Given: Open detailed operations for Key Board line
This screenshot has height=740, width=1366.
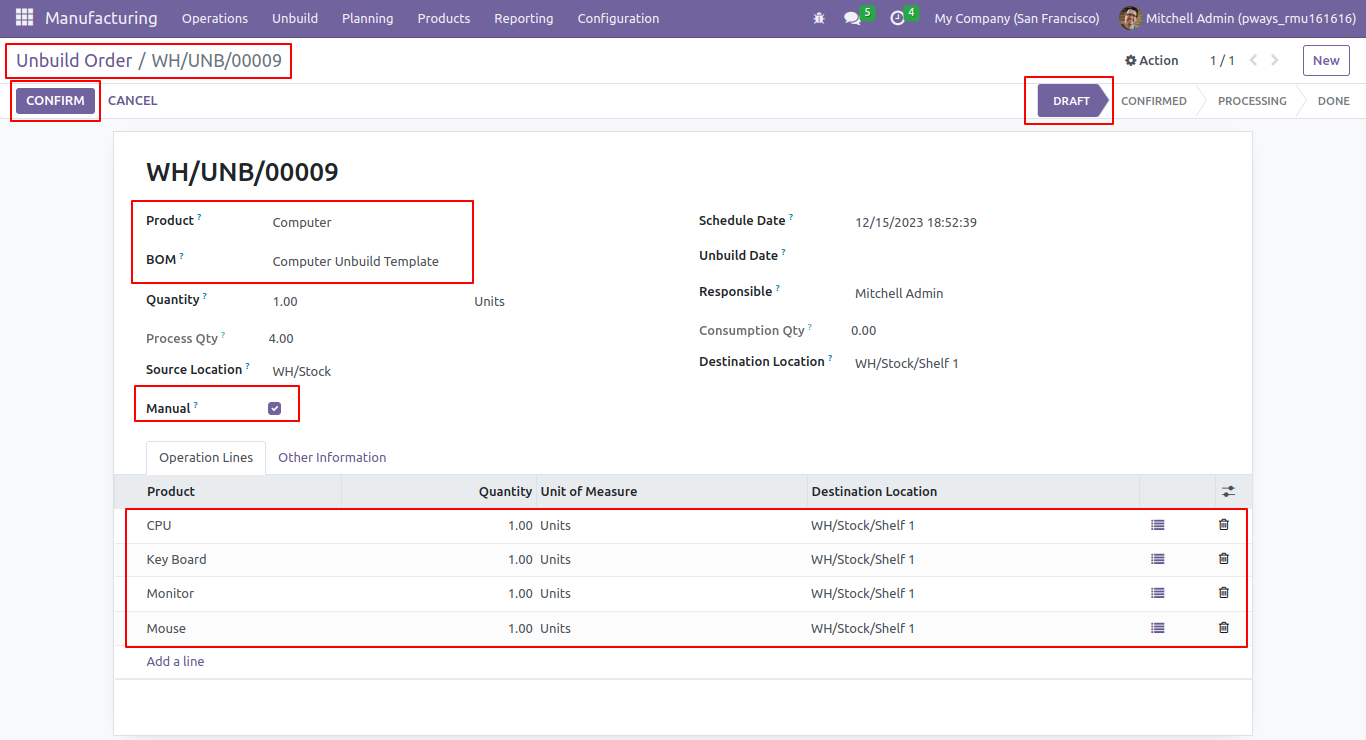Looking at the screenshot, I should [x=1158, y=559].
